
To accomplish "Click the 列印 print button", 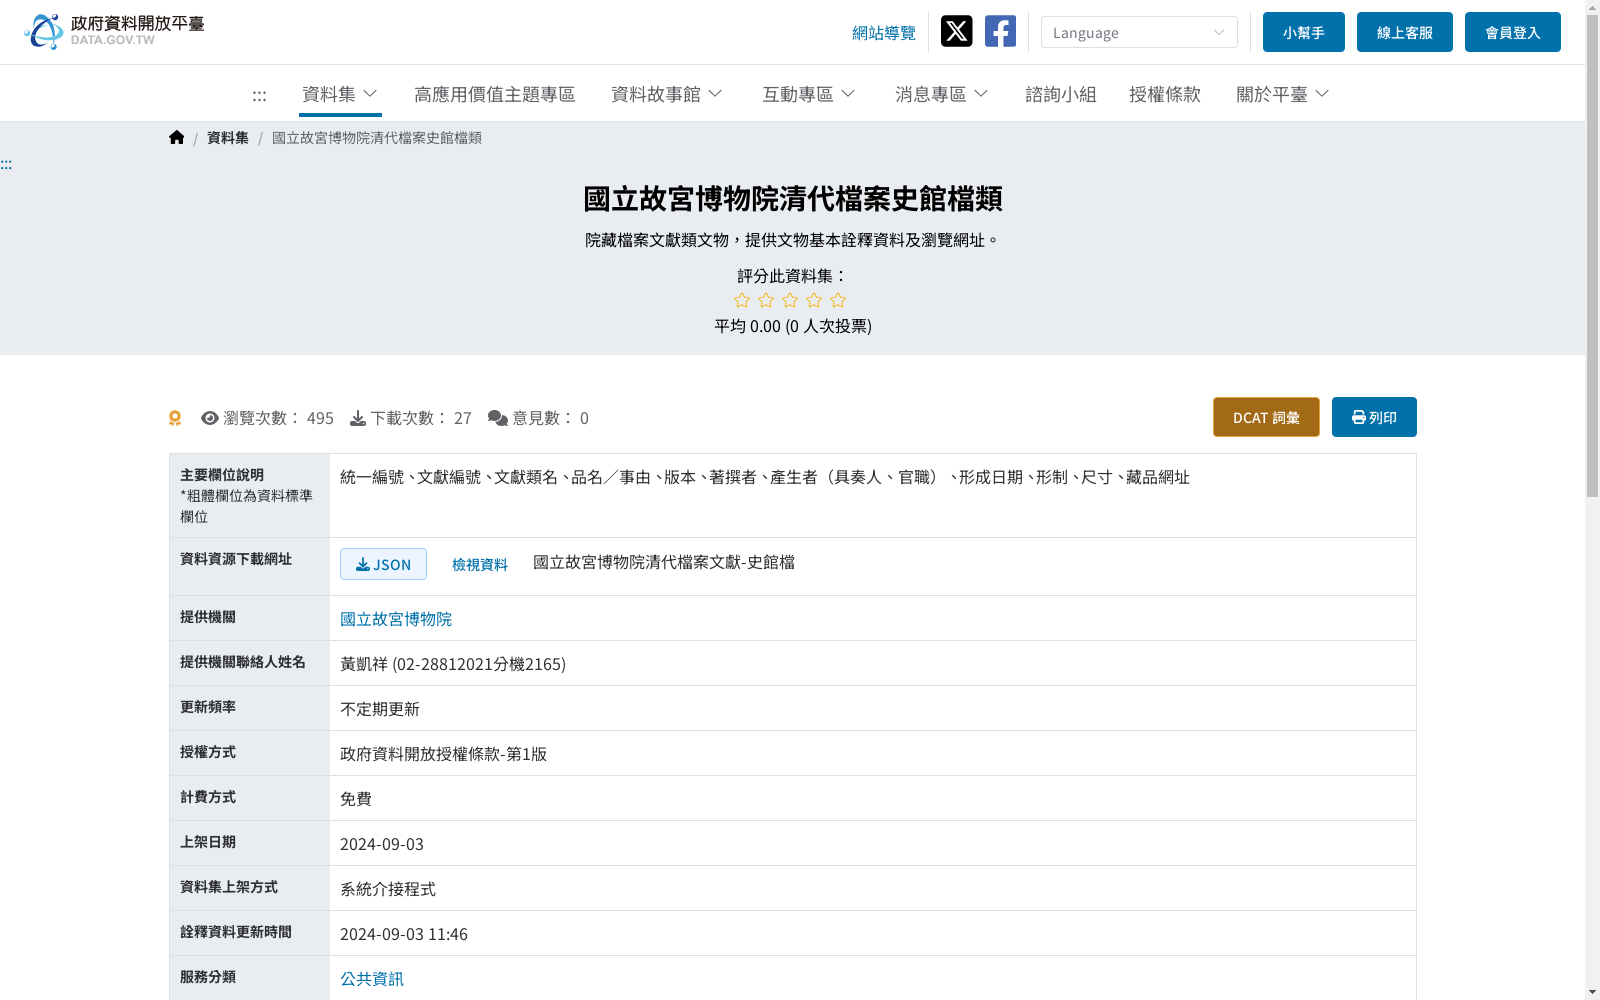I will coord(1374,417).
